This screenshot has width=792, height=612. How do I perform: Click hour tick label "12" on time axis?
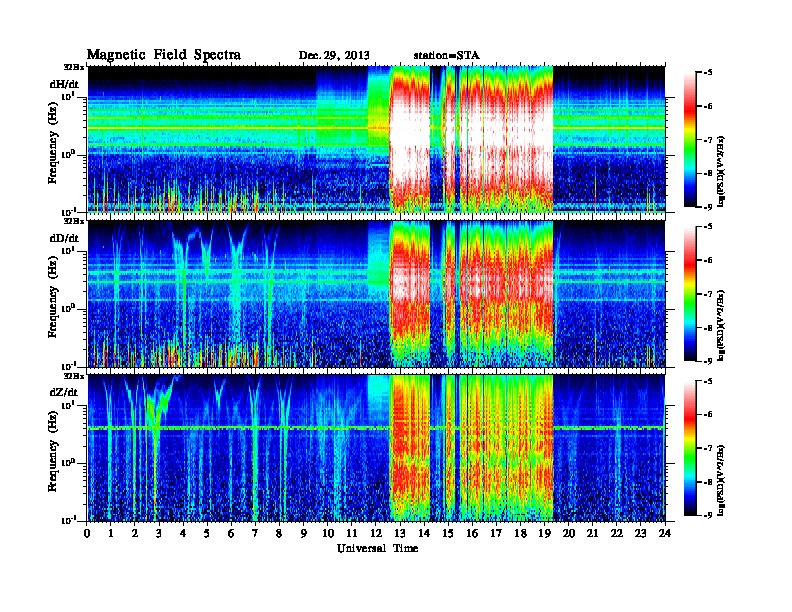[376, 533]
